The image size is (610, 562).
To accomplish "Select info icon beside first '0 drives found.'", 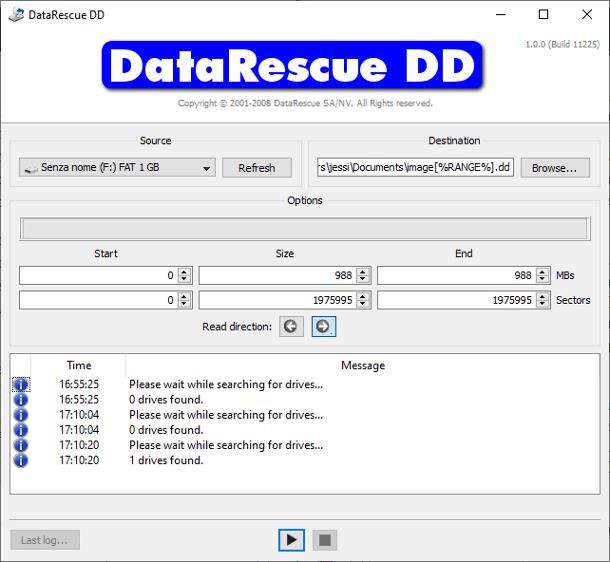I will point(21,399).
